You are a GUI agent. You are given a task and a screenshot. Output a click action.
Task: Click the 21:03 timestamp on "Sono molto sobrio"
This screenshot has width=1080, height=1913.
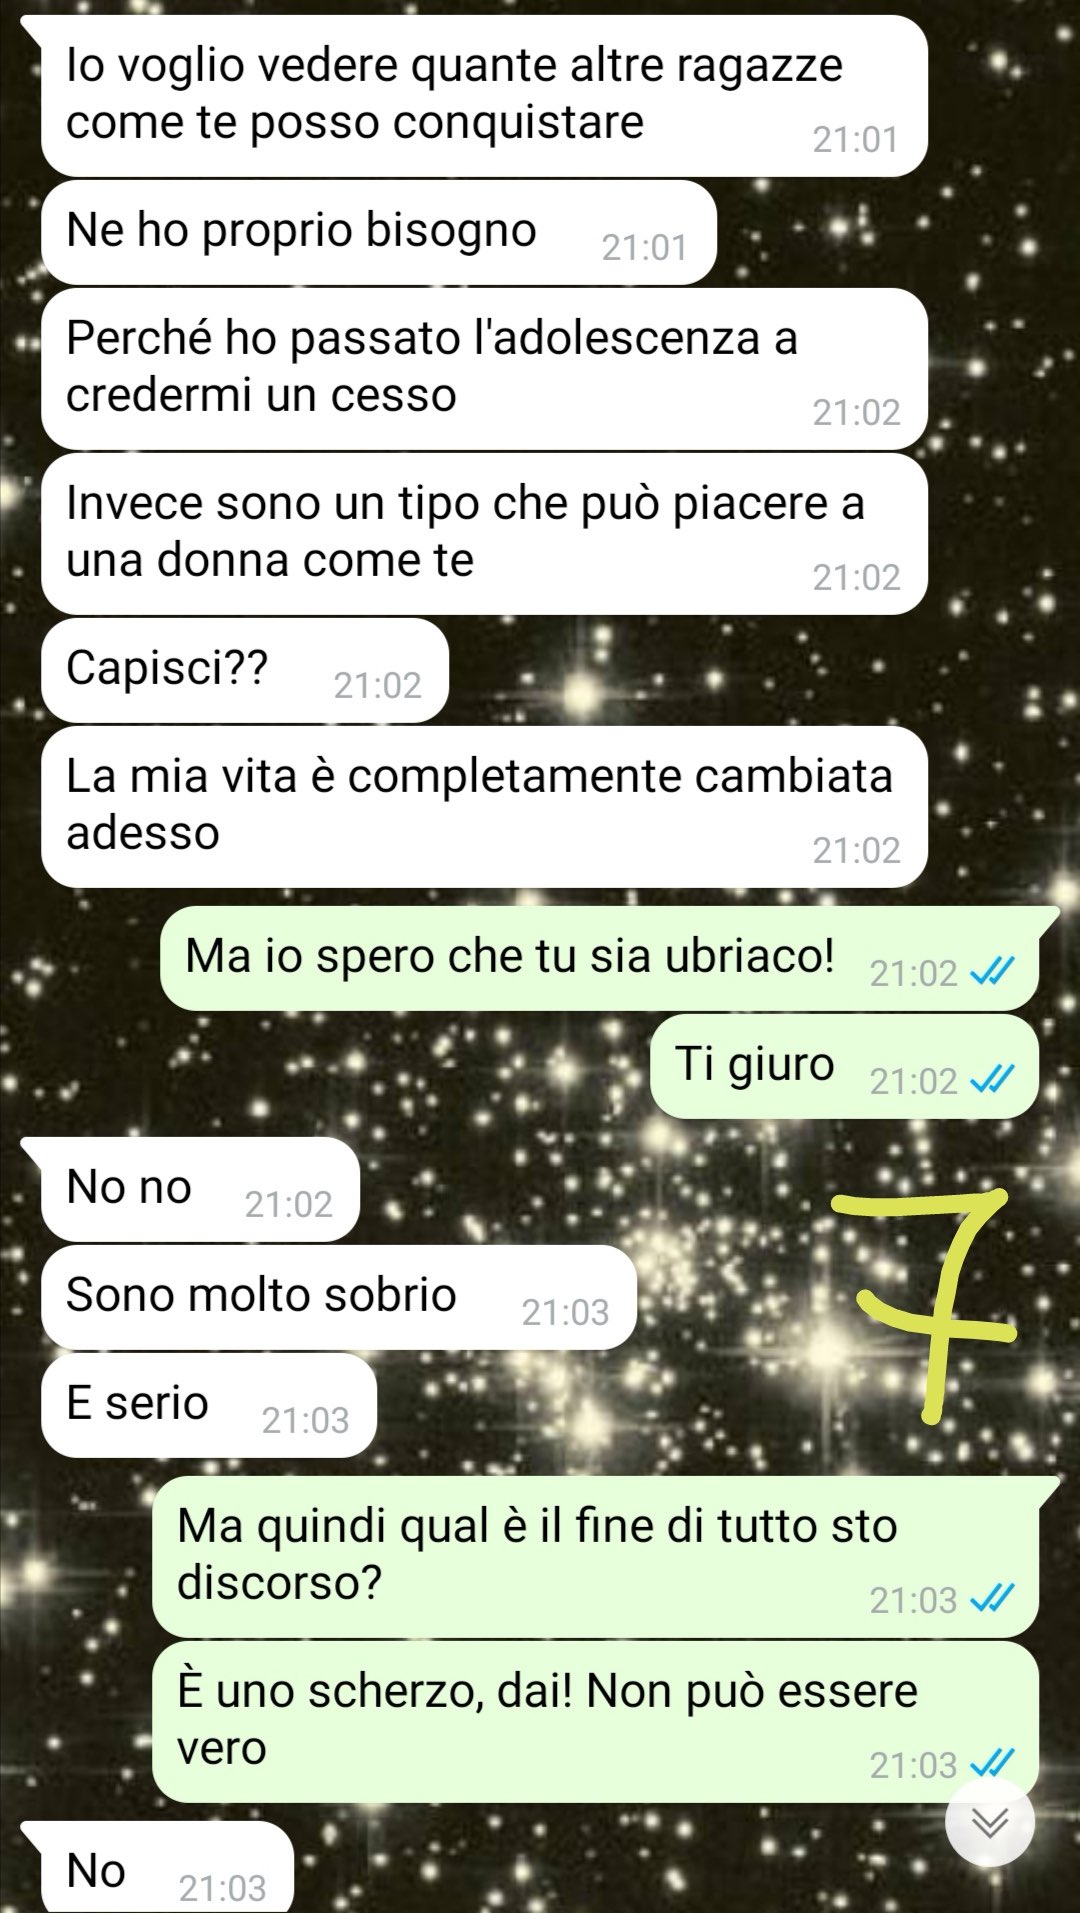565,1312
